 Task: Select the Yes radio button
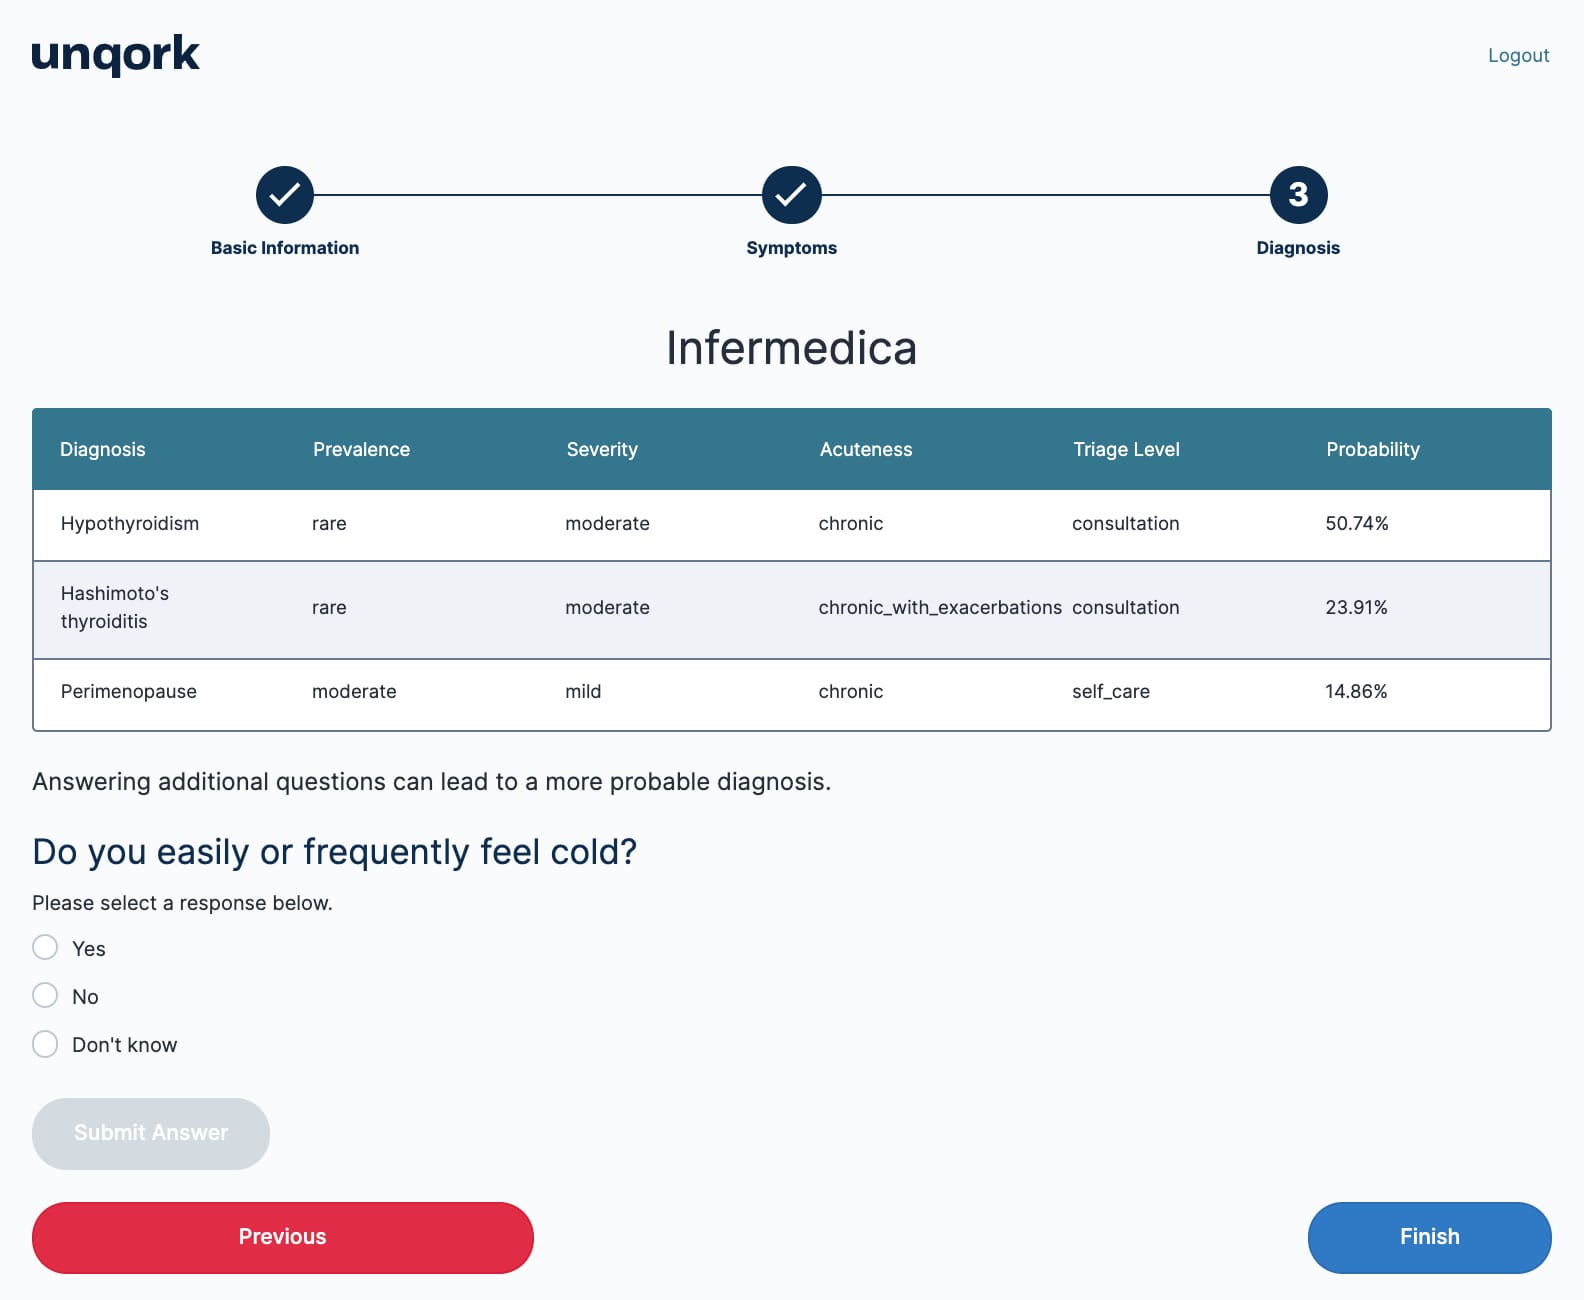[45, 947]
